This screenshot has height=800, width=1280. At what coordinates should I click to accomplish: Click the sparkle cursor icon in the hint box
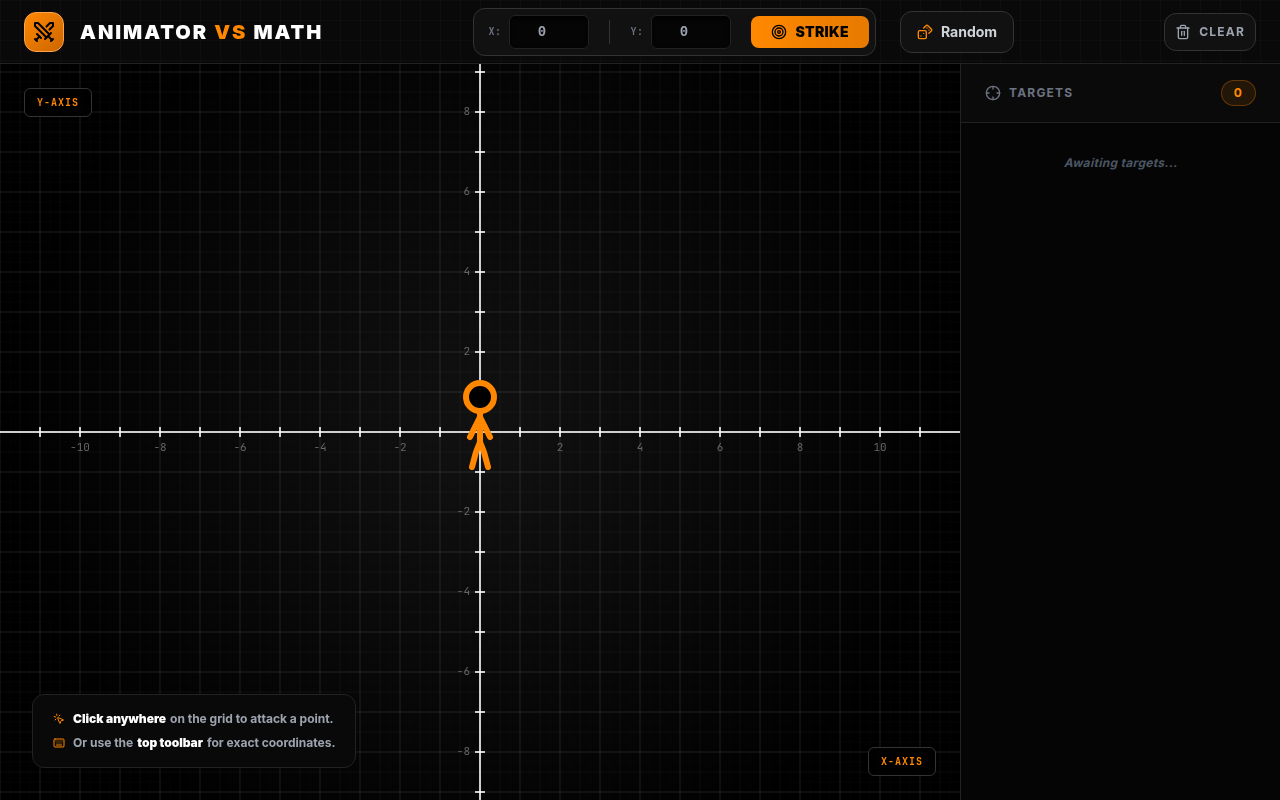59,719
